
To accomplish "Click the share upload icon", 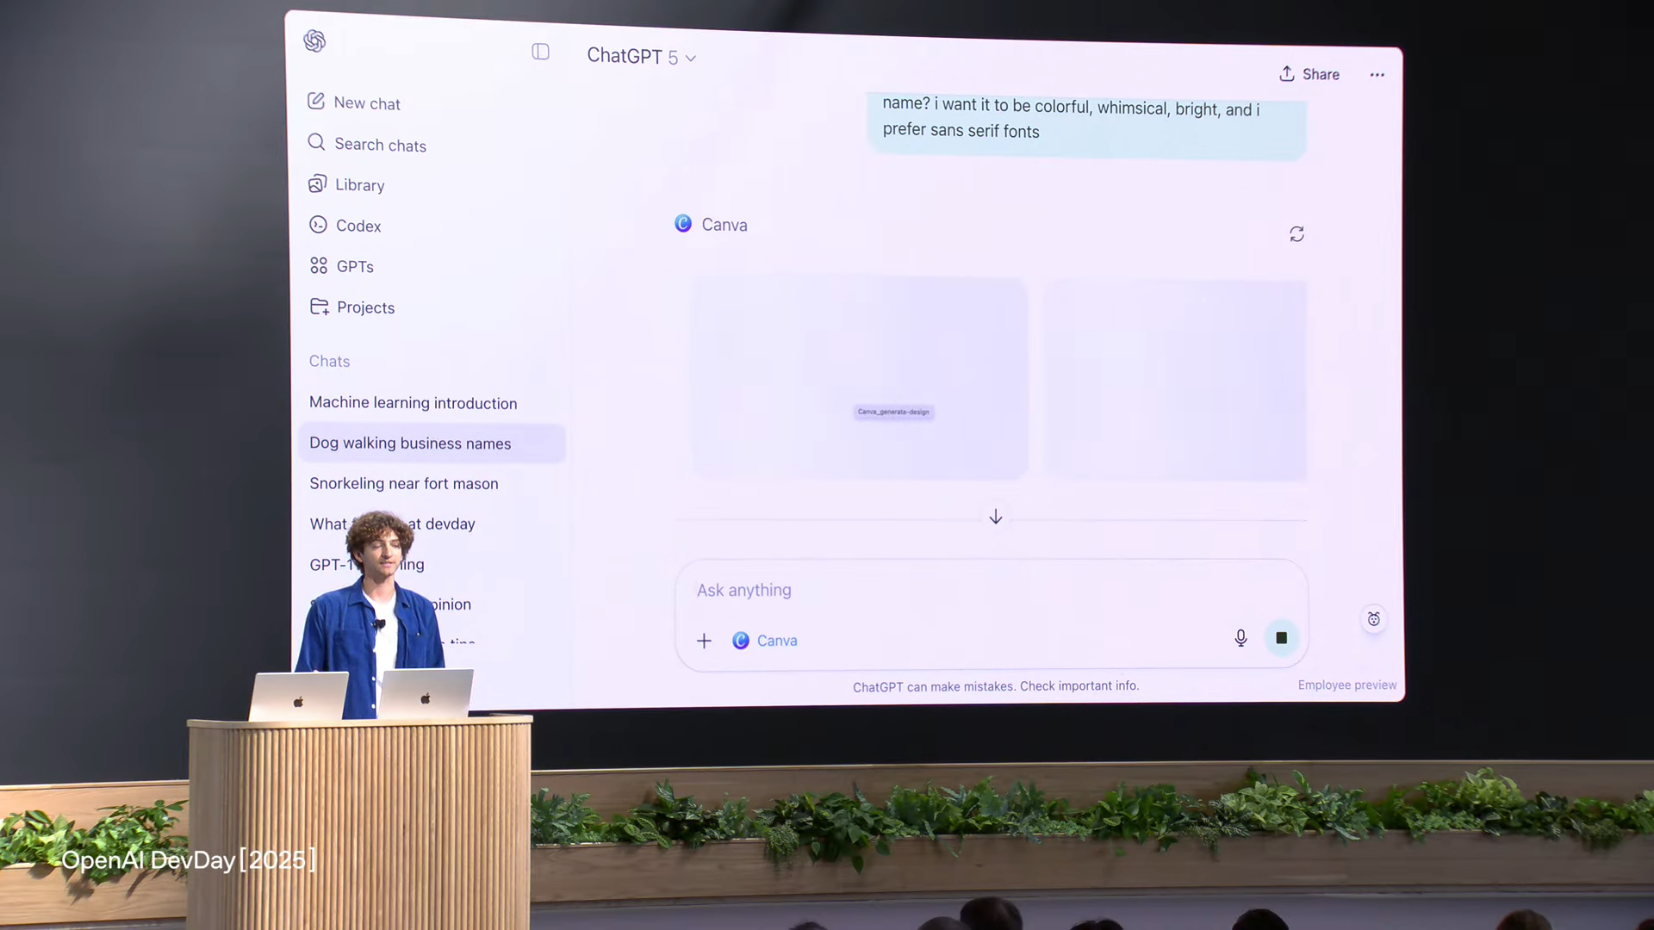I will point(1287,74).
